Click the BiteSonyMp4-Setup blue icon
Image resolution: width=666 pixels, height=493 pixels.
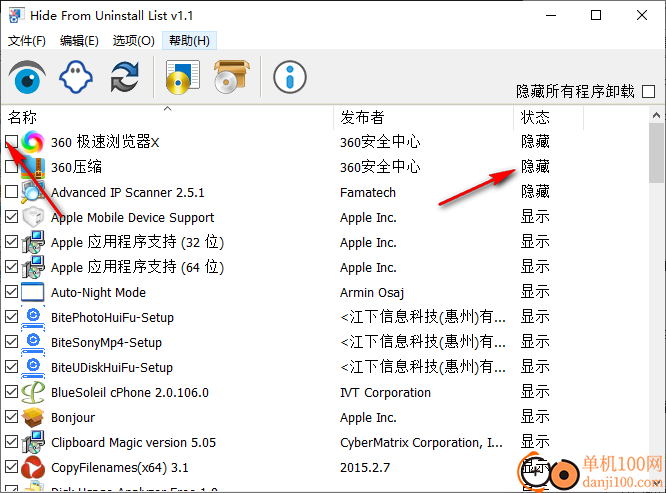pyautogui.click(x=33, y=342)
